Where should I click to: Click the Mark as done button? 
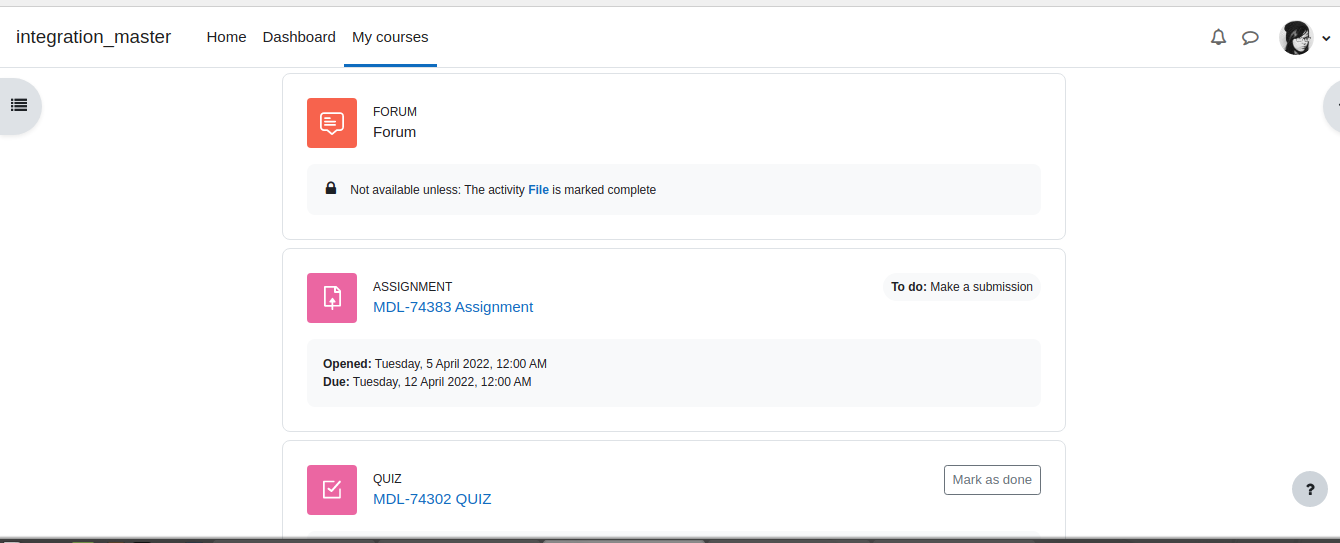point(992,480)
